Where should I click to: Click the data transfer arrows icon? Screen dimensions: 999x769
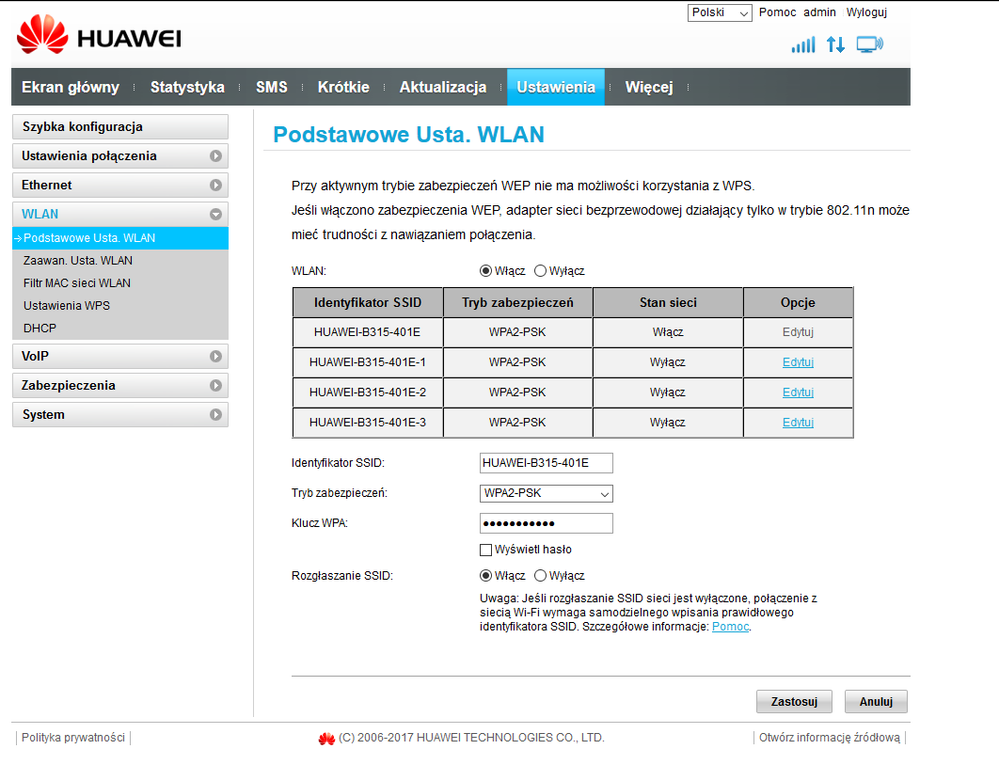click(x=835, y=45)
